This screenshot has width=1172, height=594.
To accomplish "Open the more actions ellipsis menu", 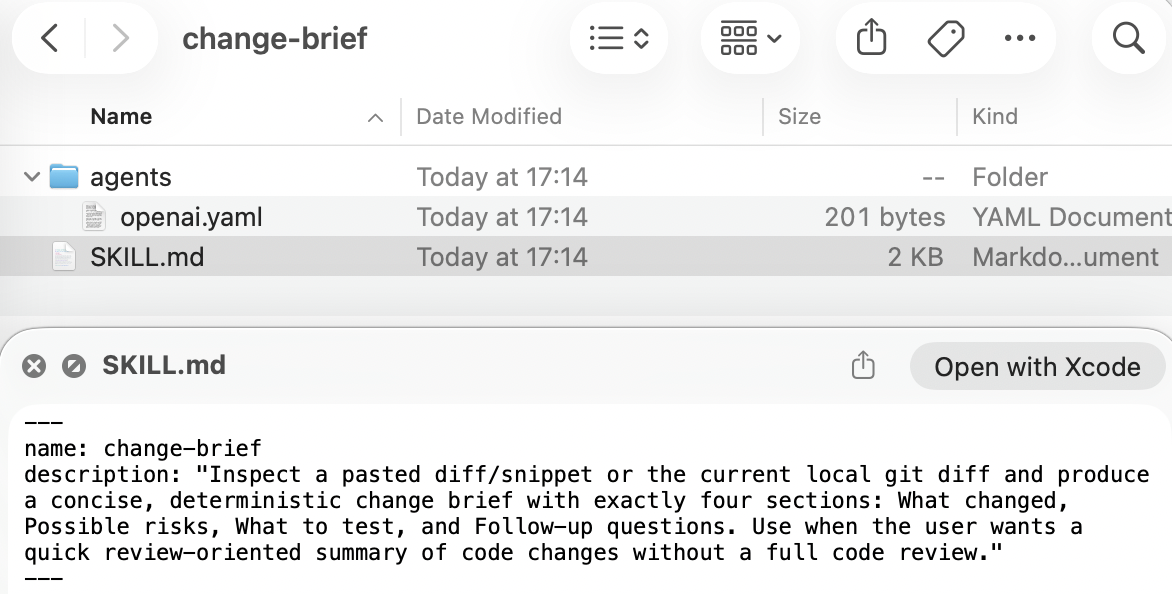I will 1019,39.
